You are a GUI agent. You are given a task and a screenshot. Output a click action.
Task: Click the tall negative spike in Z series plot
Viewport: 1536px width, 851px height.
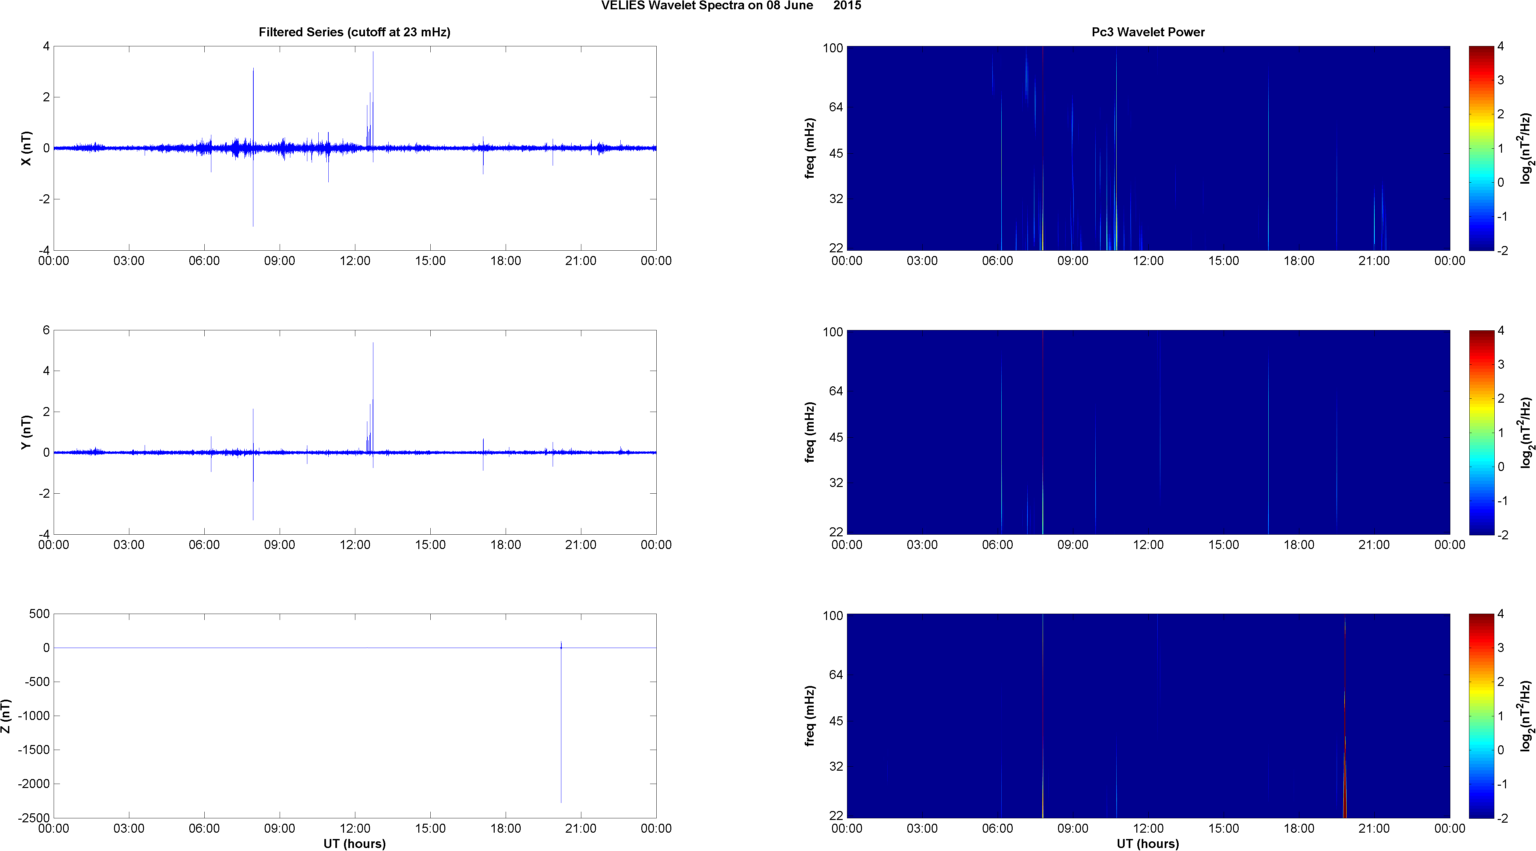pos(561,725)
